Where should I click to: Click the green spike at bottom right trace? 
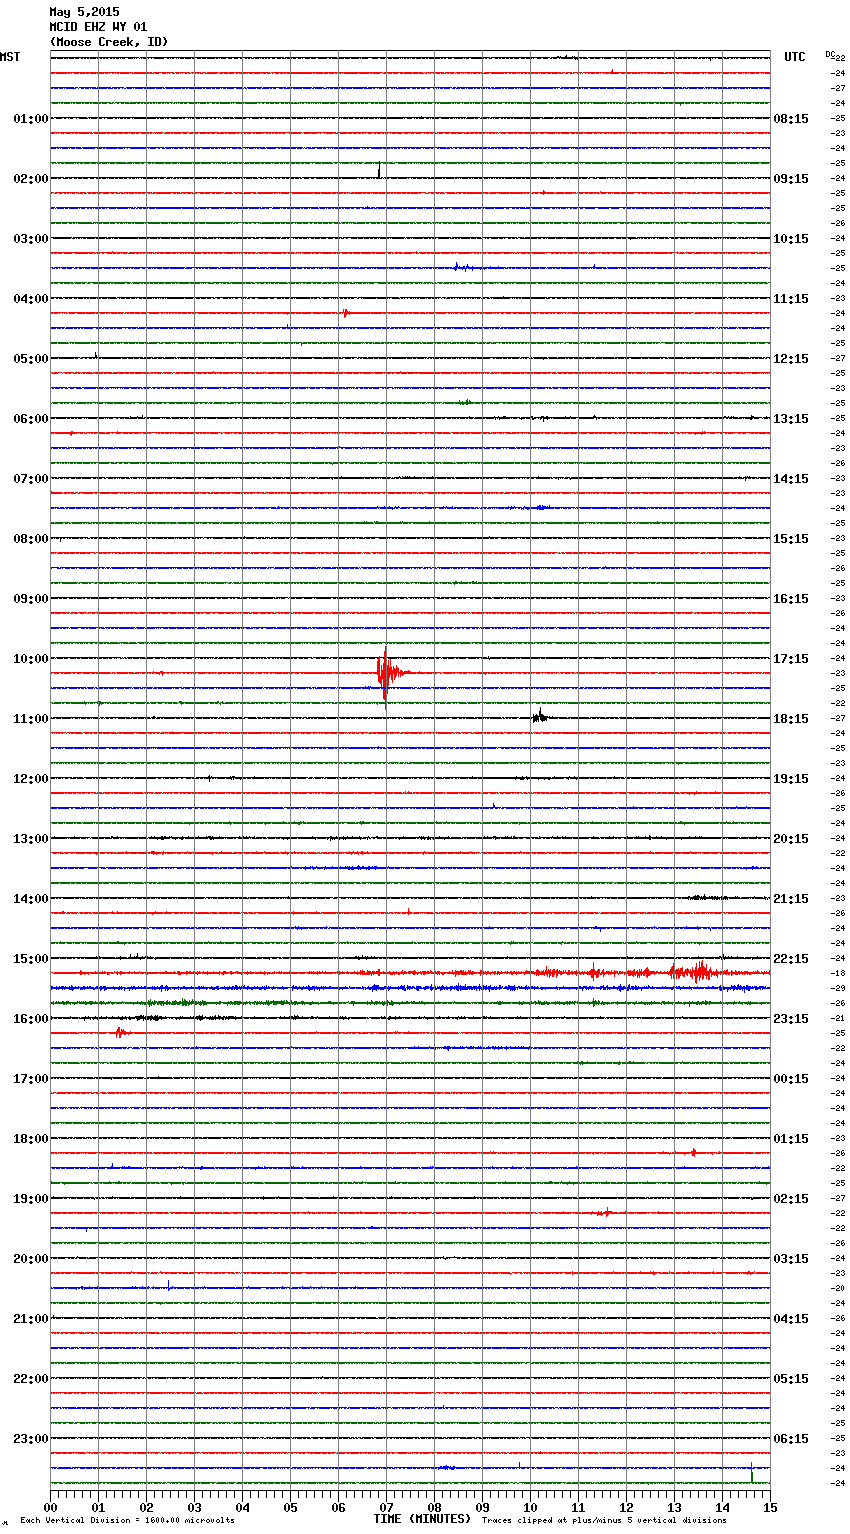[x=751, y=1473]
